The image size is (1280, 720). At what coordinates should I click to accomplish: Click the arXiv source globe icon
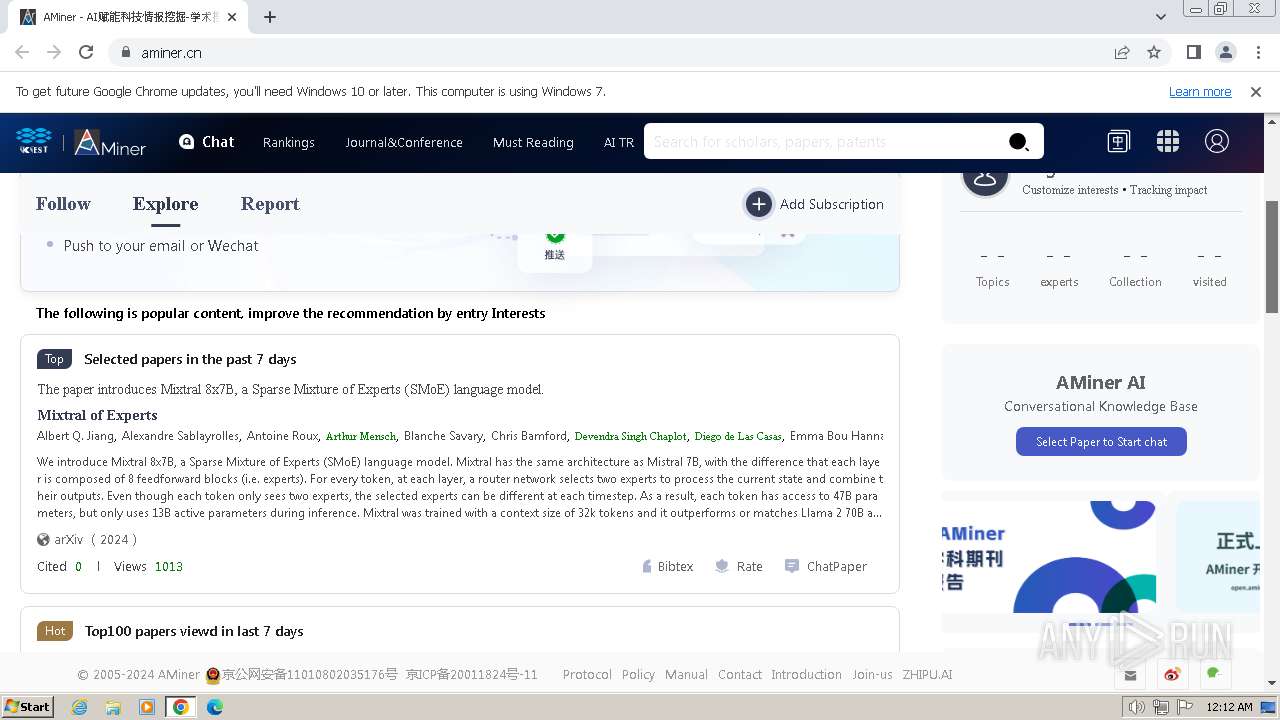pos(43,539)
